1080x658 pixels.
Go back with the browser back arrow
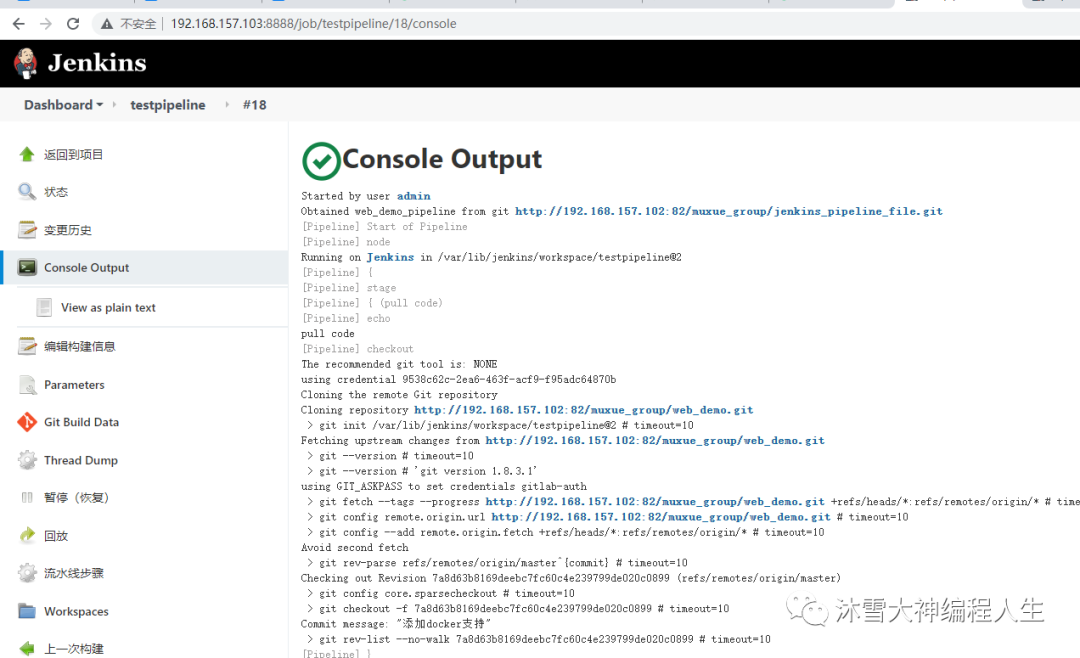[19, 24]
